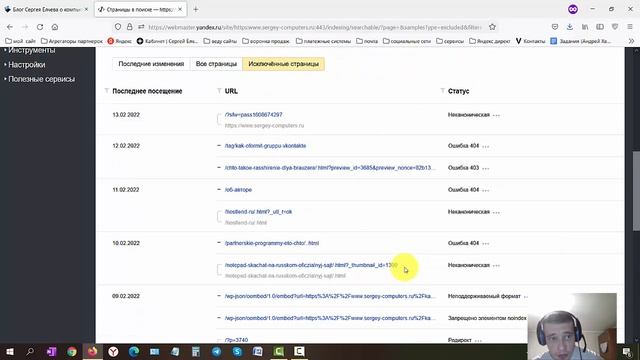
Task: Open the воронка продаж bookmark folder
Action: (266, 41)
